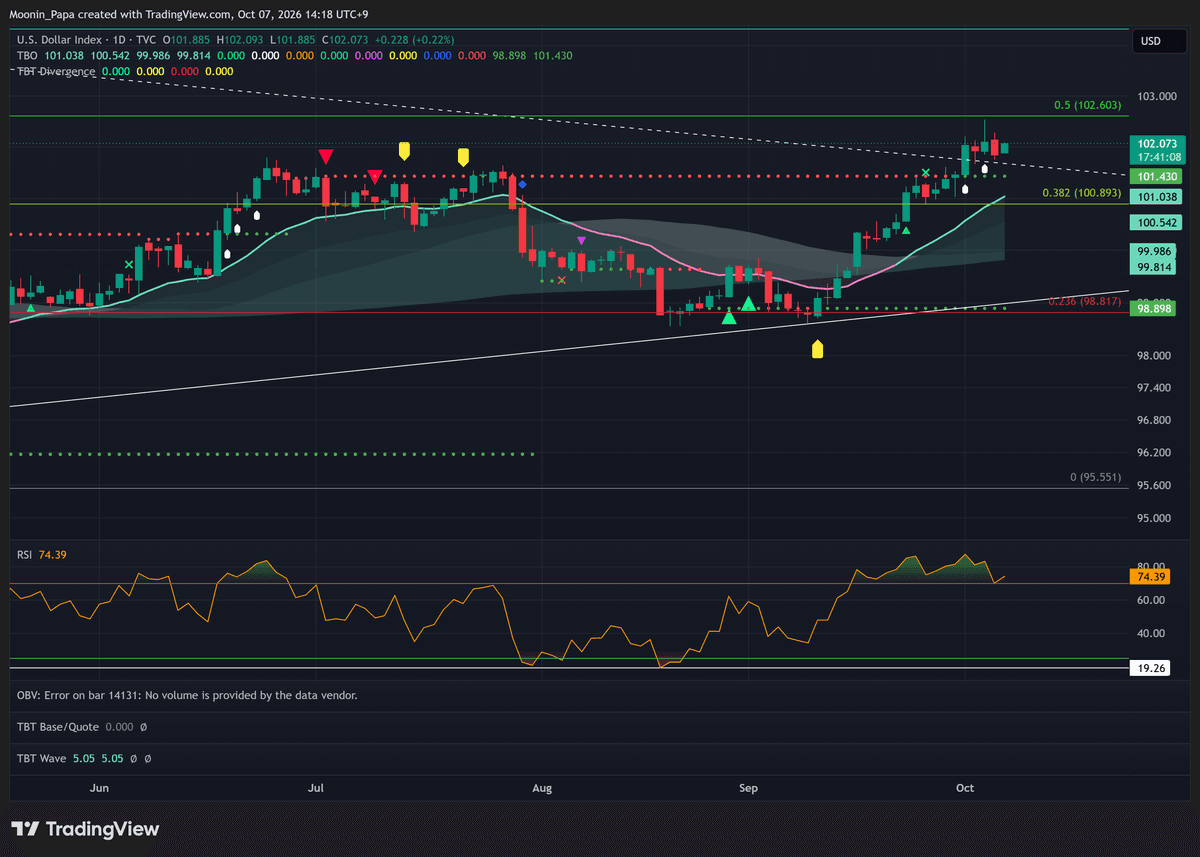Select the +0.228 (+0.22%) change value
Image resolution: width=1200 pixels, height=857 pixels.
click(417, 40)
